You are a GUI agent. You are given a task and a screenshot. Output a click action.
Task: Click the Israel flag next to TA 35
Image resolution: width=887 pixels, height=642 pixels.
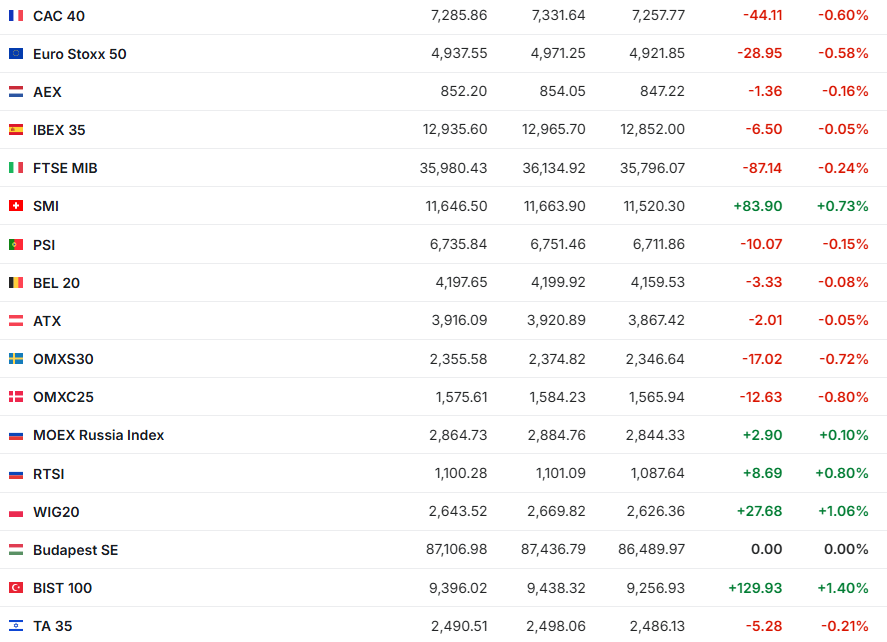16,626
